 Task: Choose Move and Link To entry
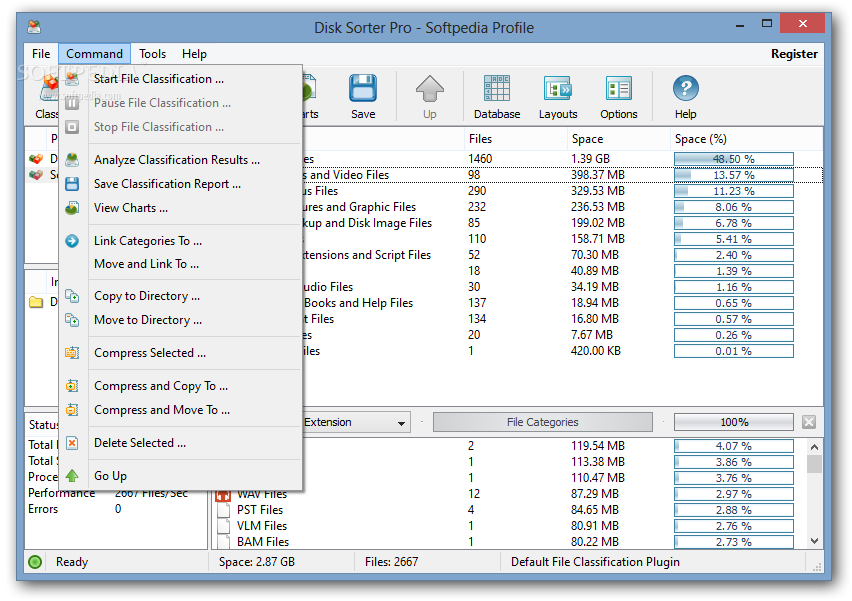point(180,264)
